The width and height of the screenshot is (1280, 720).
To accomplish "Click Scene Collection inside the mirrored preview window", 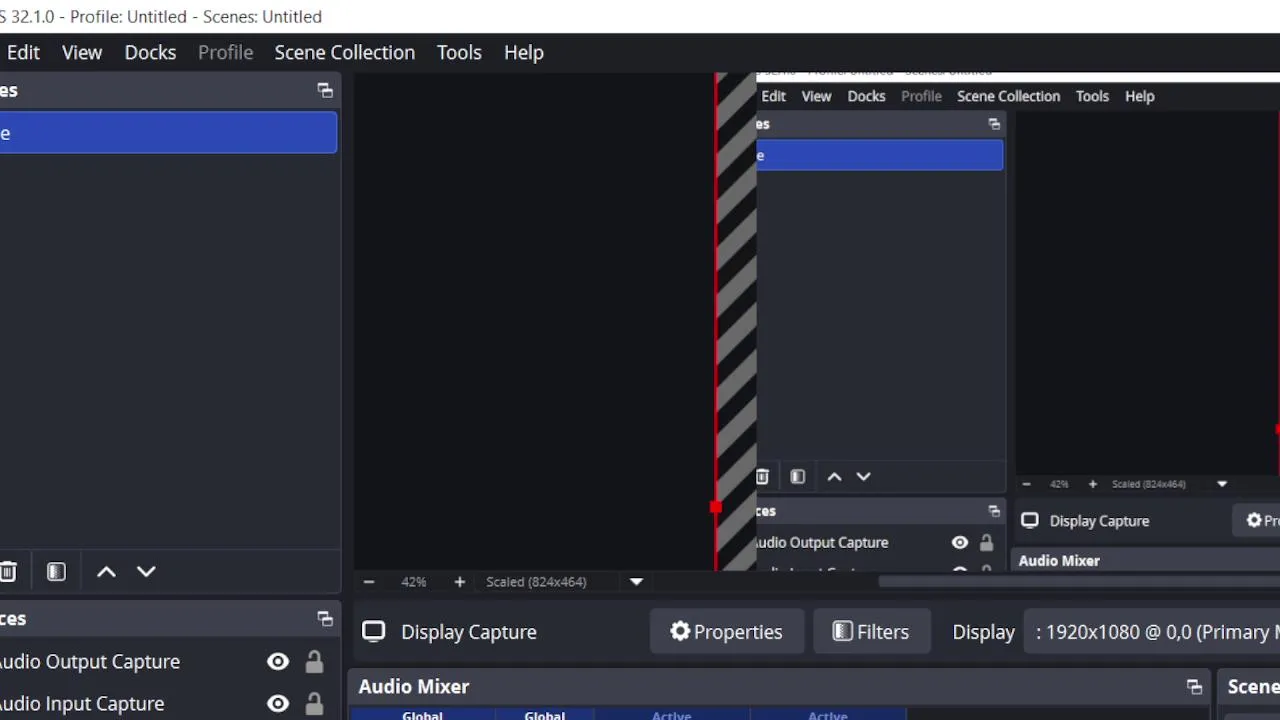I will pos(1008,96).
